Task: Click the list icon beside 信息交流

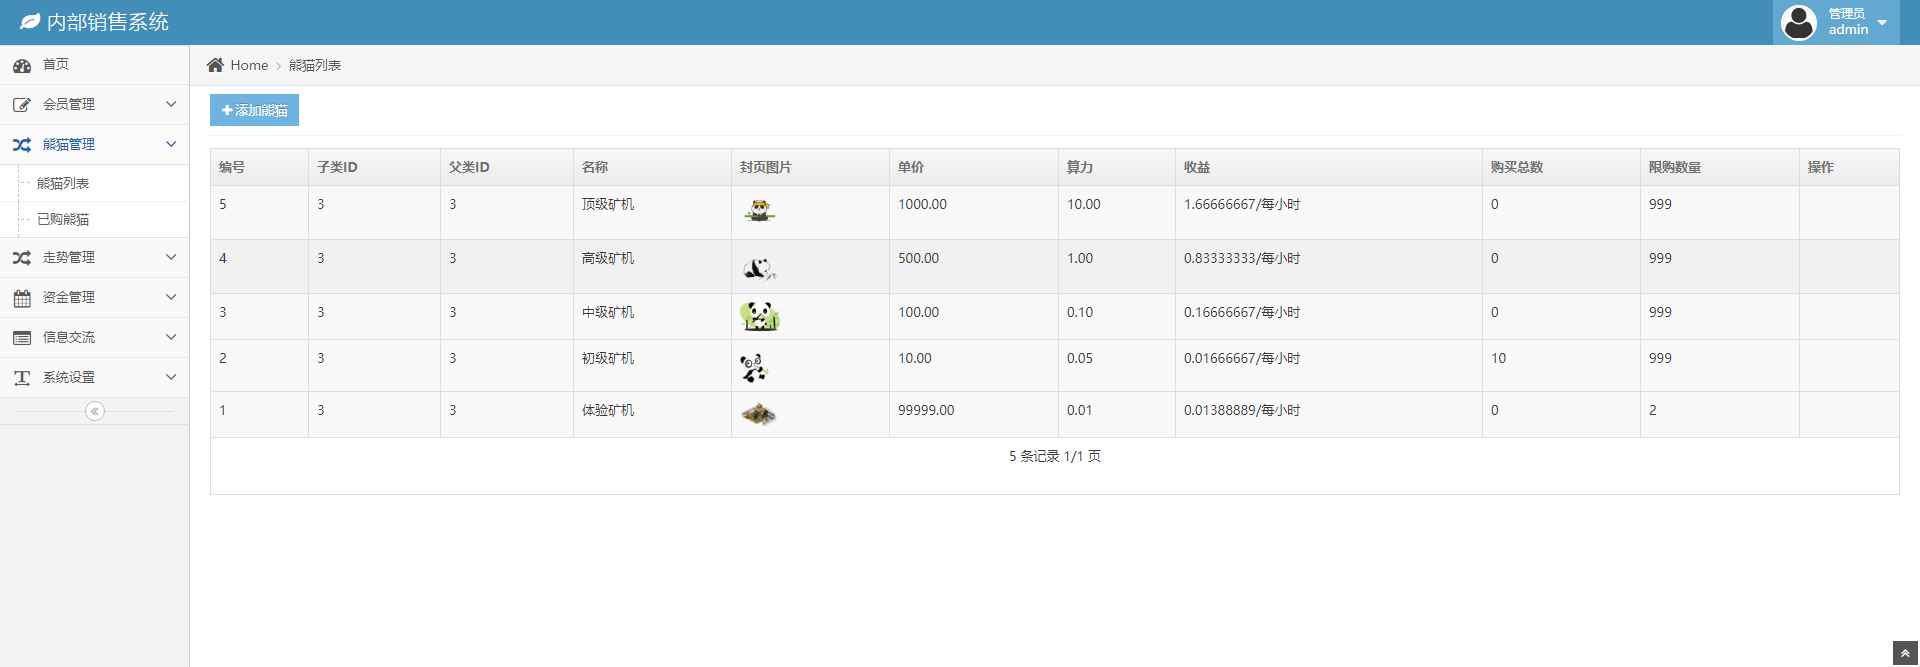Action: point(21,338)
